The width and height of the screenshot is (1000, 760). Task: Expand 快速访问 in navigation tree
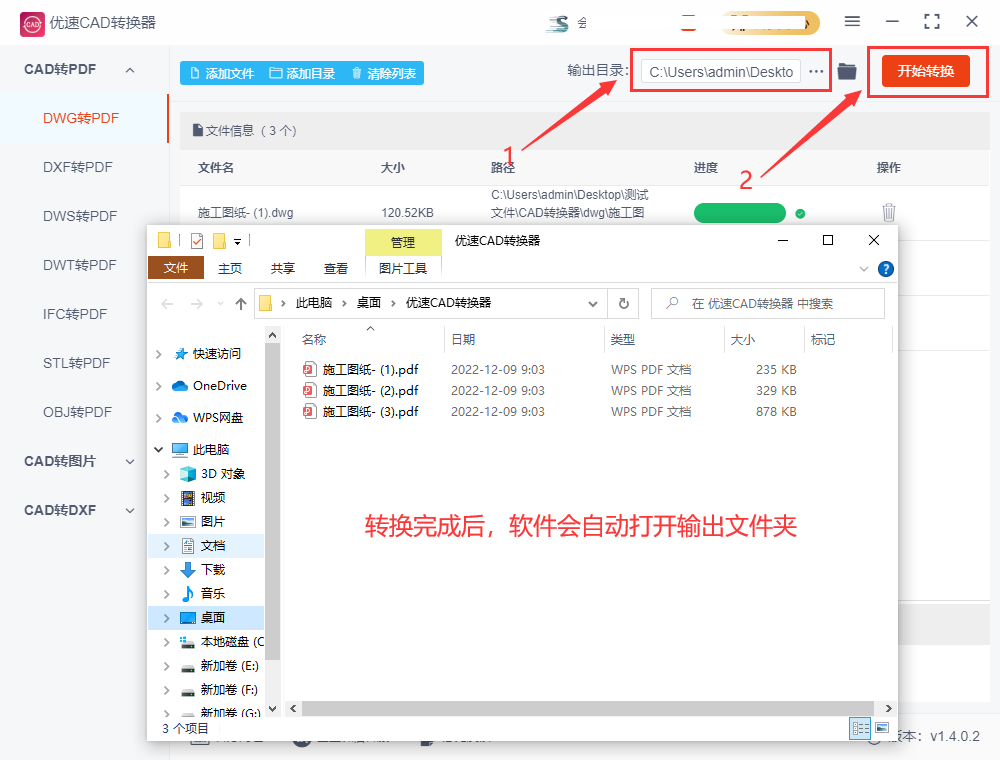point(159,354)
